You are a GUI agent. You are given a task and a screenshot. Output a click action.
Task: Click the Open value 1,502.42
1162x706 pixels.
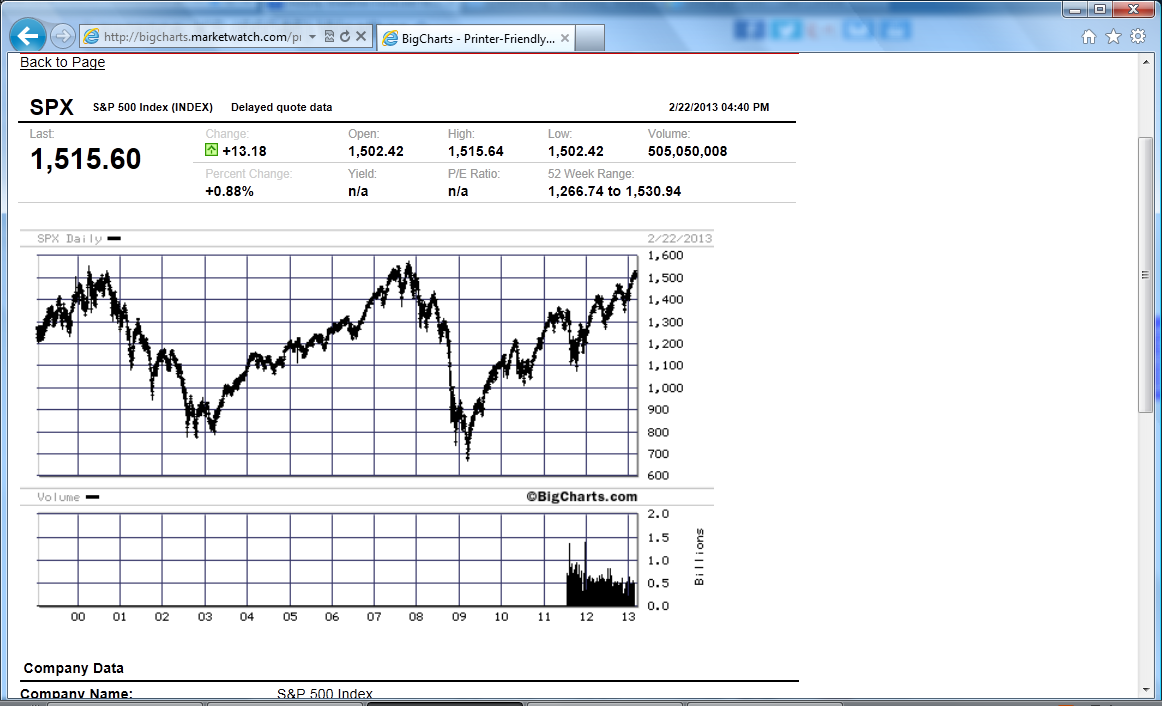[376, 151]
